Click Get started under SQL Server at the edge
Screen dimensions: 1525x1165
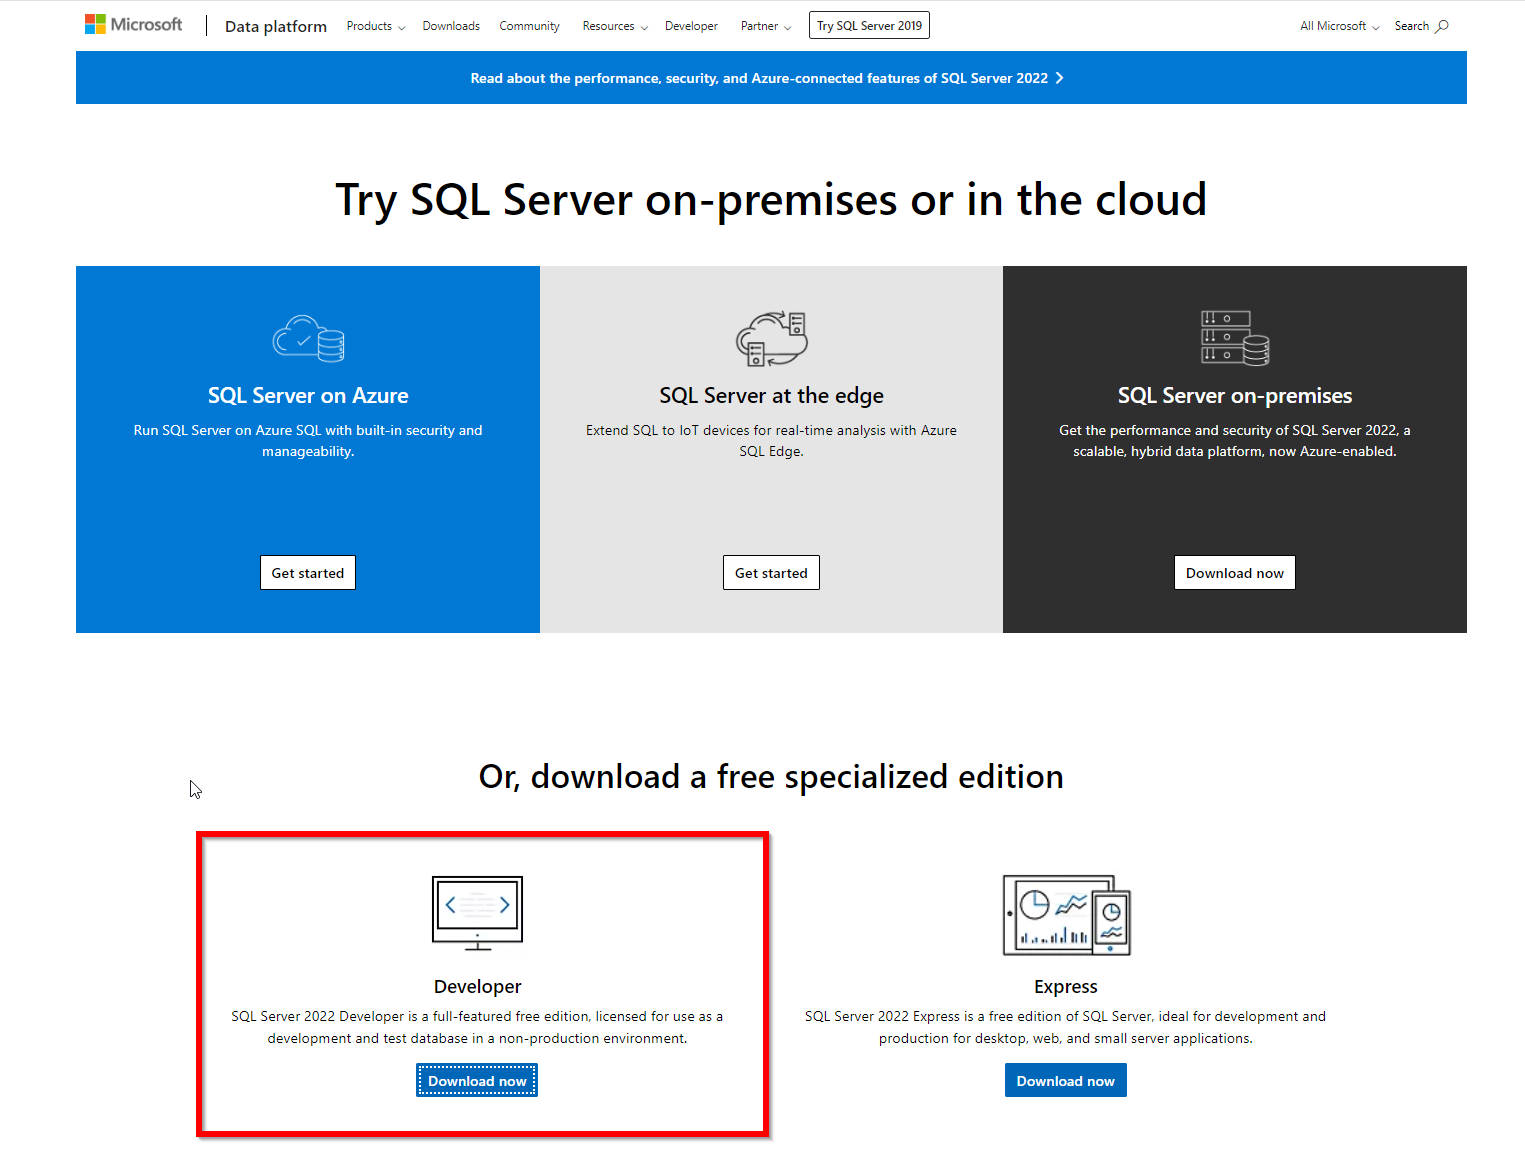pyautogui.click(x=771, y=573)
